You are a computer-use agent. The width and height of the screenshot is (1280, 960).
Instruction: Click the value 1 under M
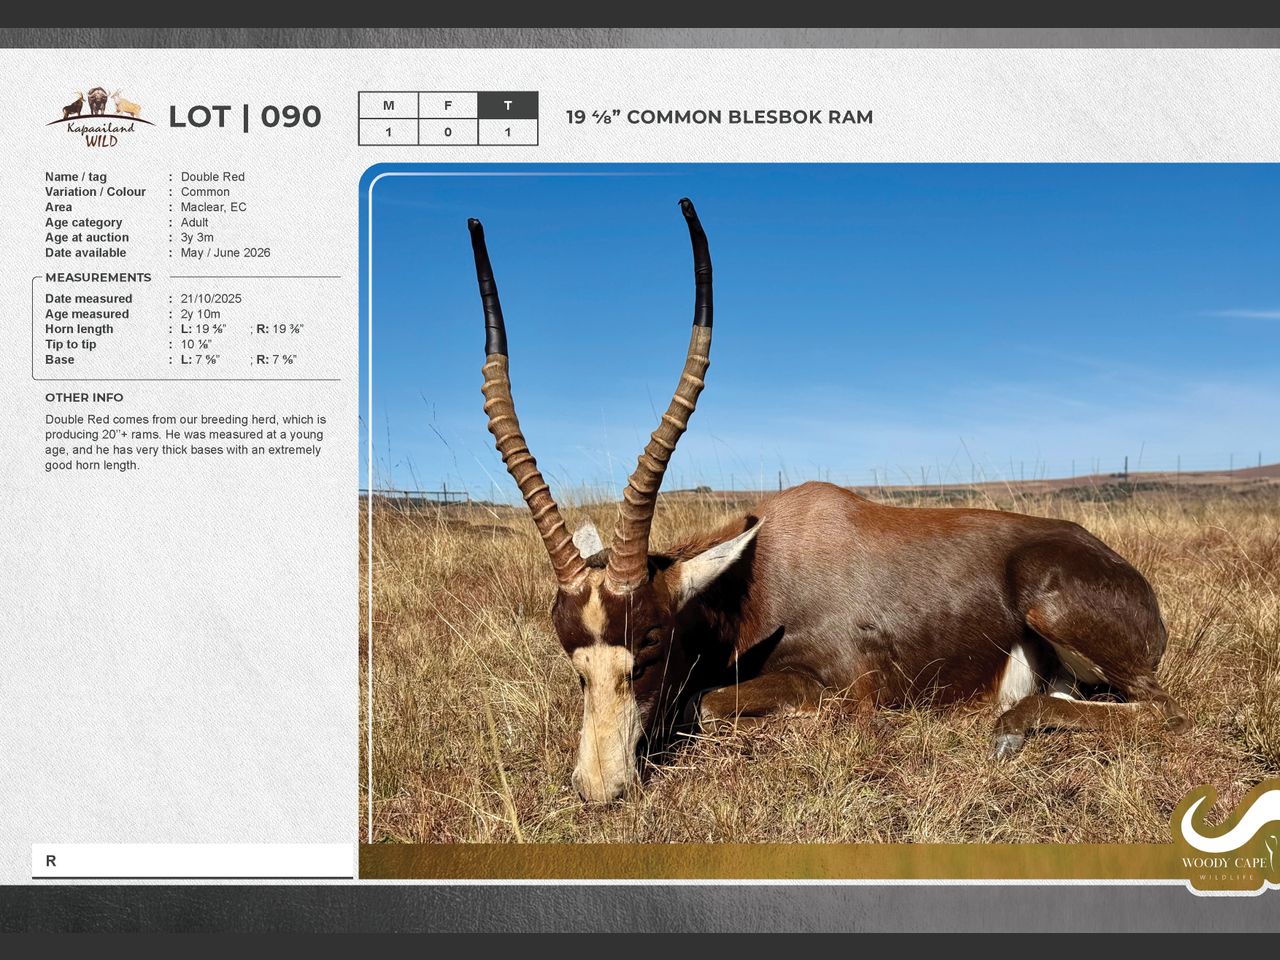[388, 132]
